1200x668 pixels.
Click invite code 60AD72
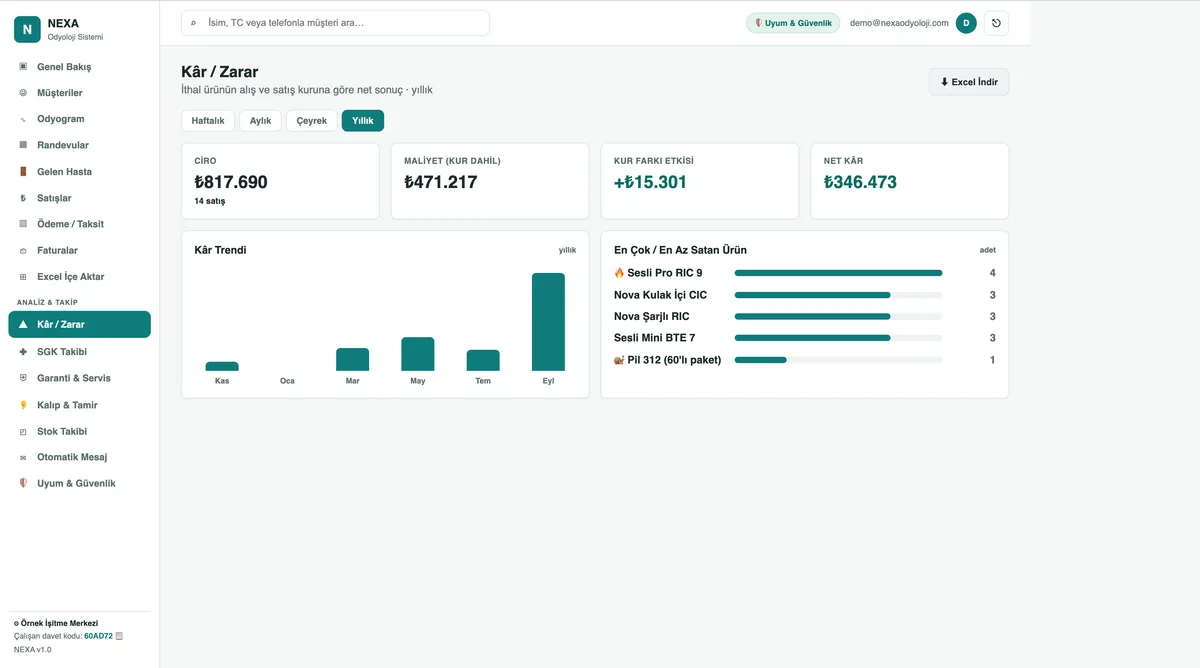click(x=98, y=636)
